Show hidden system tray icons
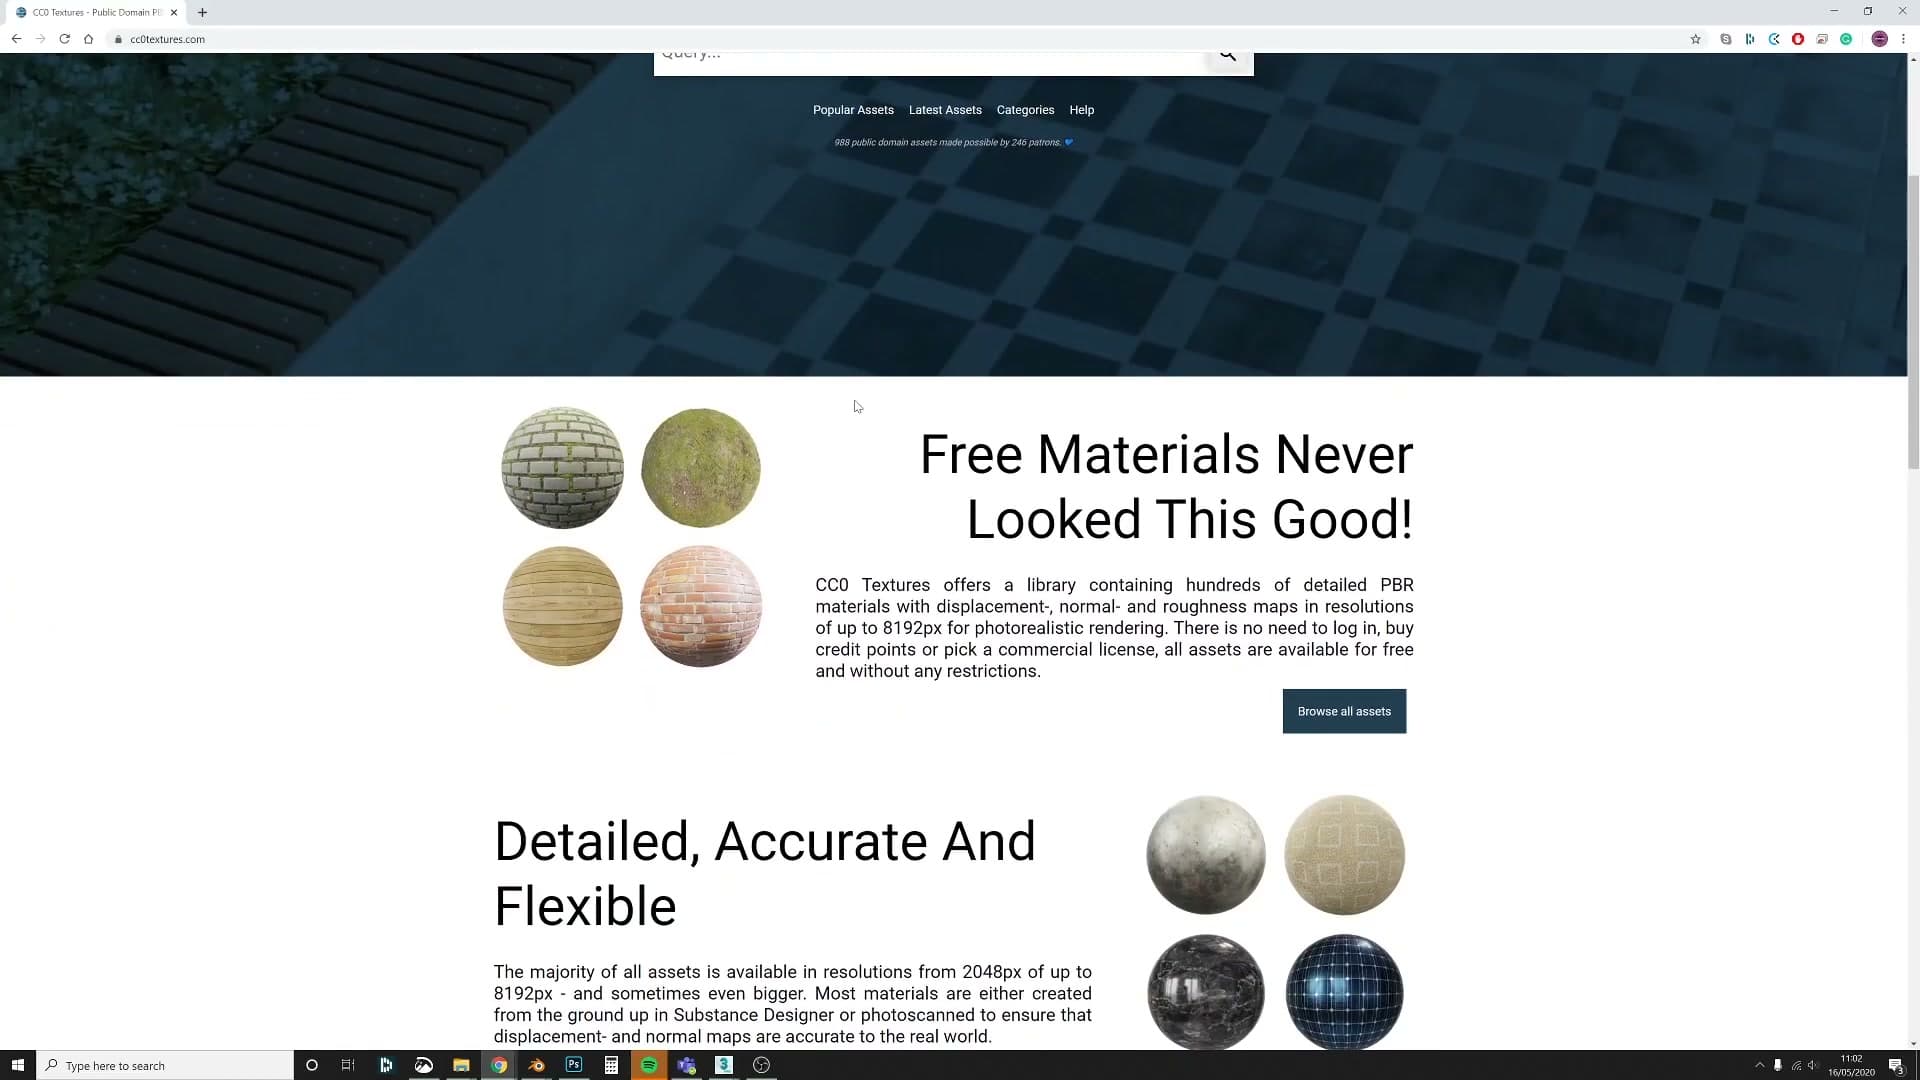This screenshot has width=1920, height=1080. 1759,1065
